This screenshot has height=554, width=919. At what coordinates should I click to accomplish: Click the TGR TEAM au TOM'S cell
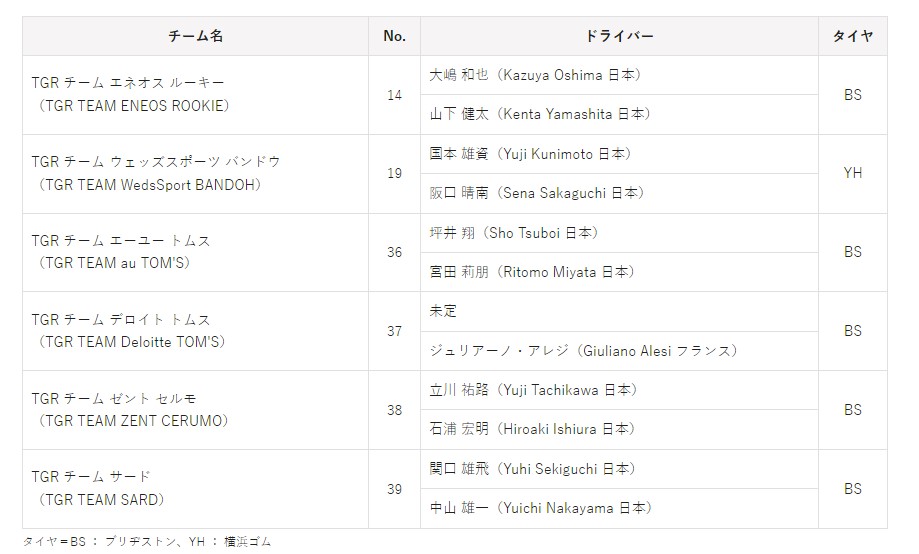point(195,252)
